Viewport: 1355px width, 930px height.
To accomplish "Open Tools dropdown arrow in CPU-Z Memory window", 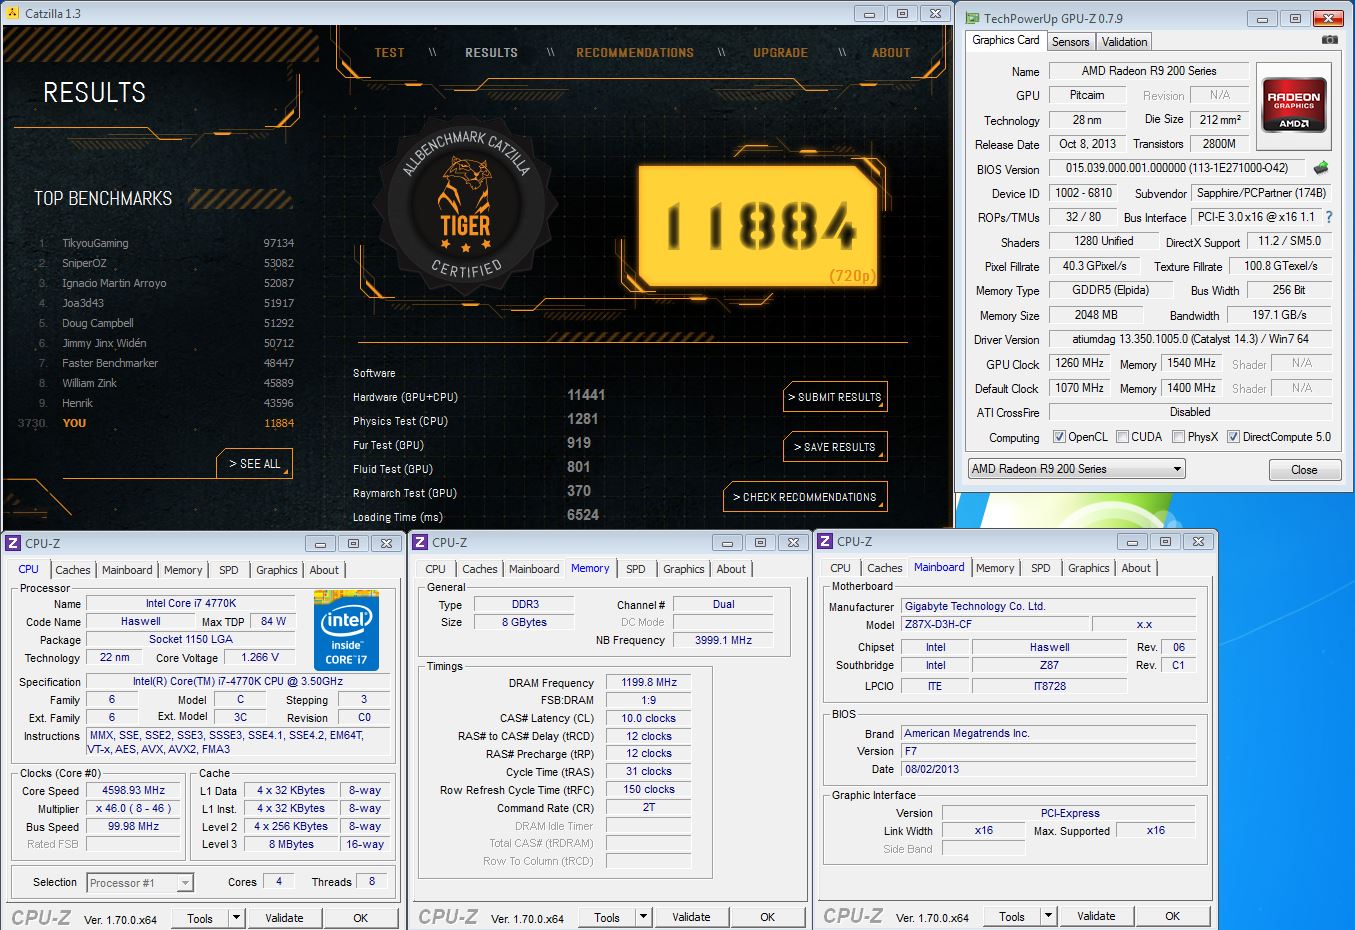I will click(x=643, y=917).
